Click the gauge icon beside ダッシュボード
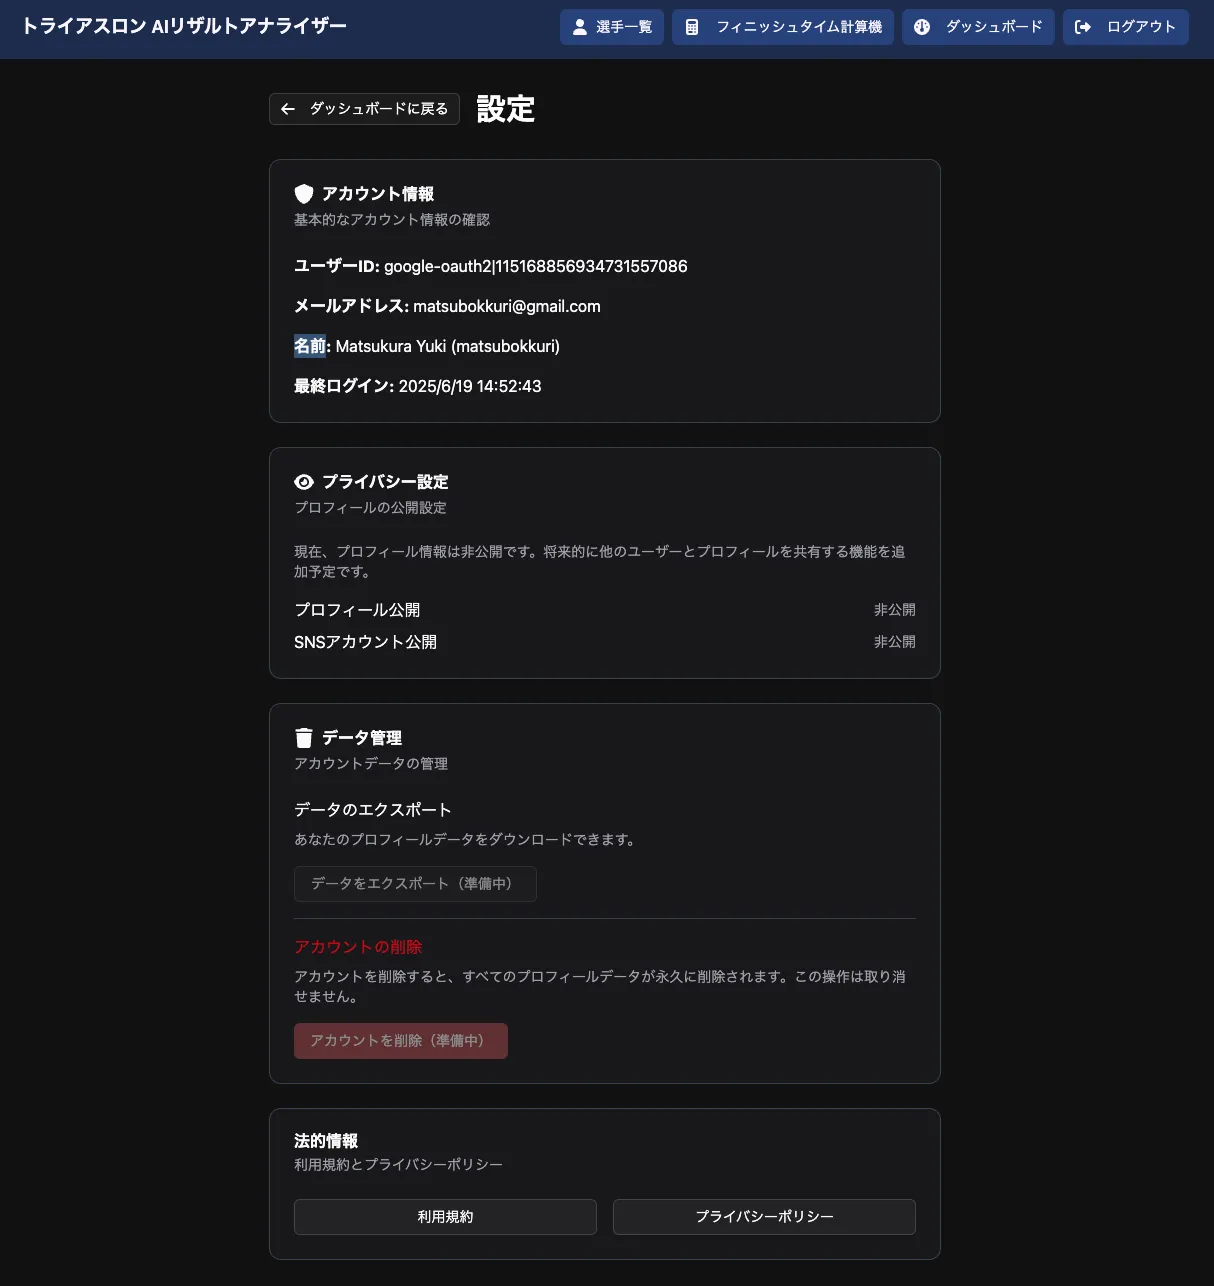 click(x=922, y=27)
